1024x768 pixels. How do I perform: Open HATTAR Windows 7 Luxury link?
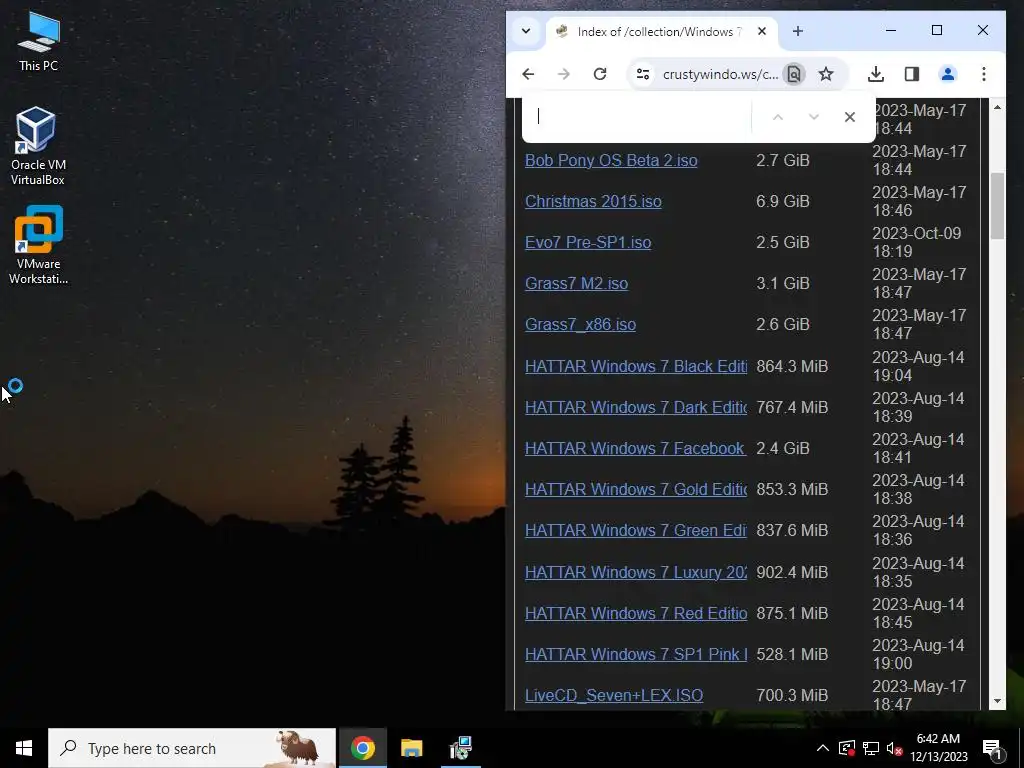click(x=635, y=573)
